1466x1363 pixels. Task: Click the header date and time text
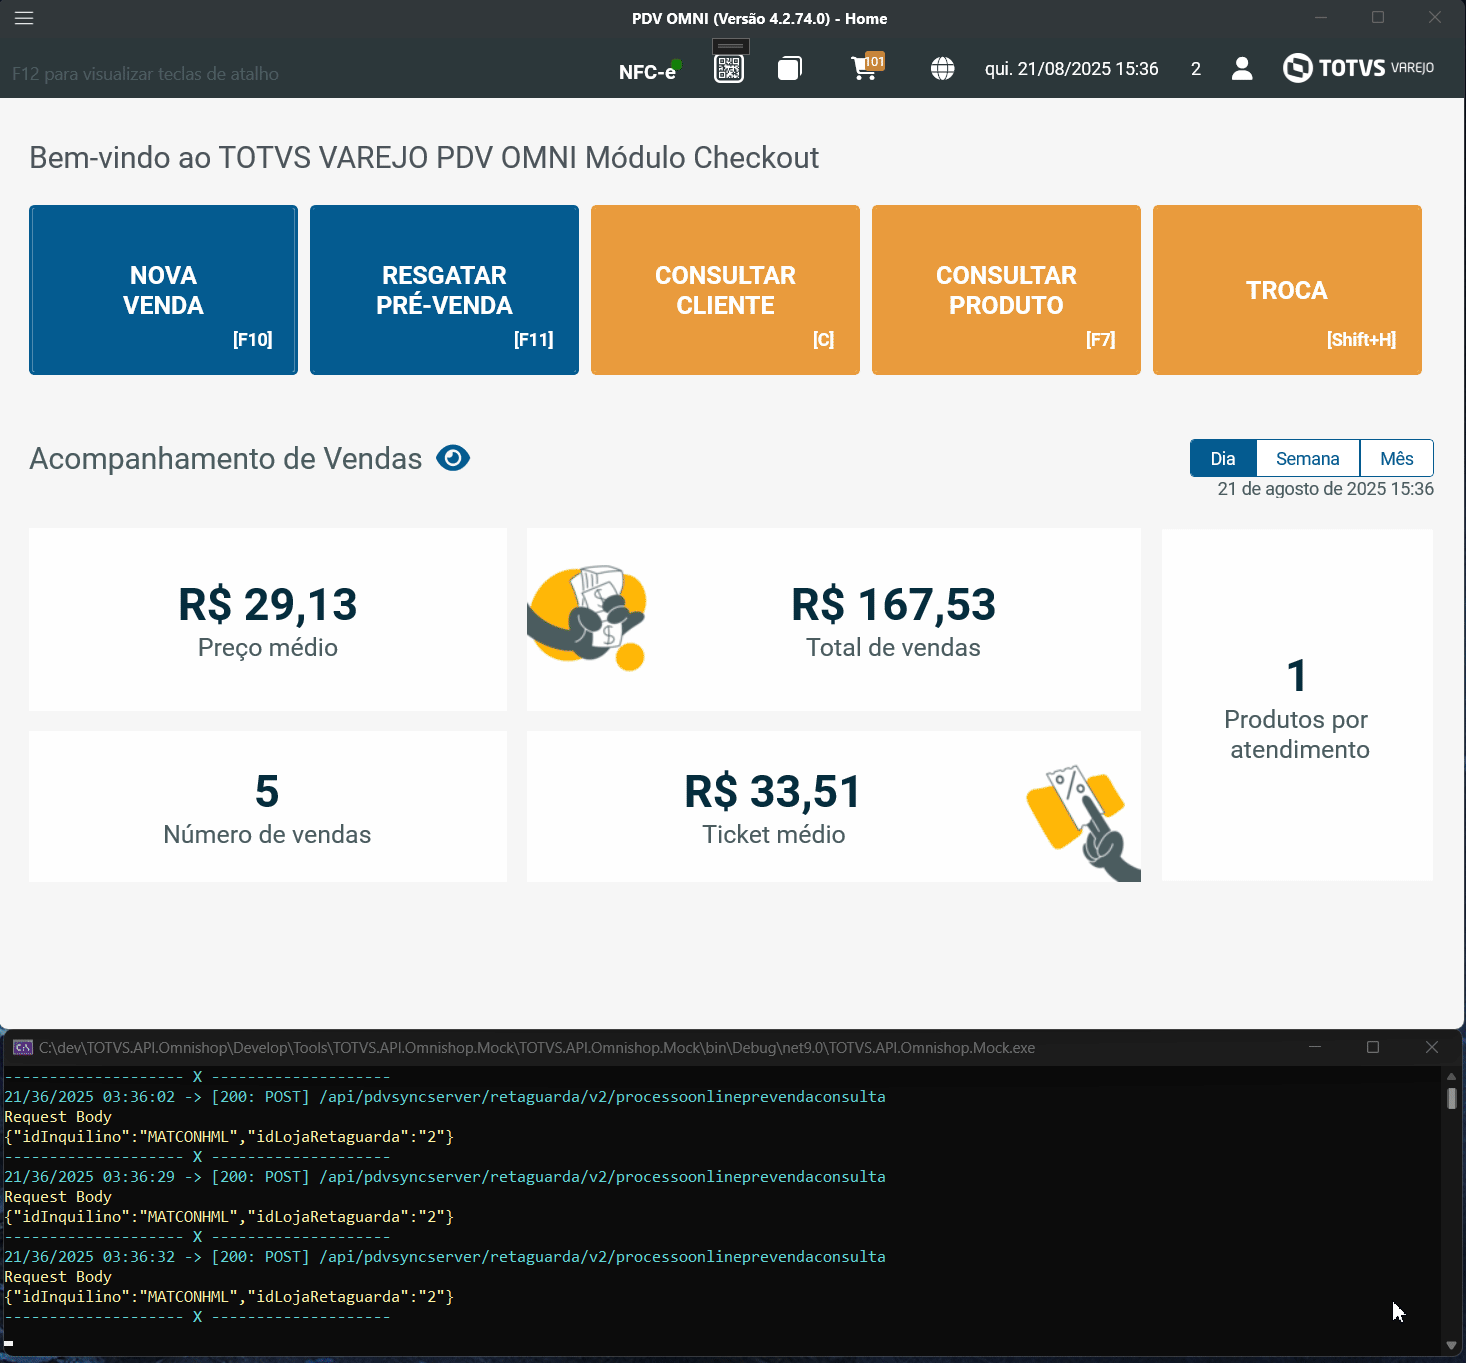1072,69
